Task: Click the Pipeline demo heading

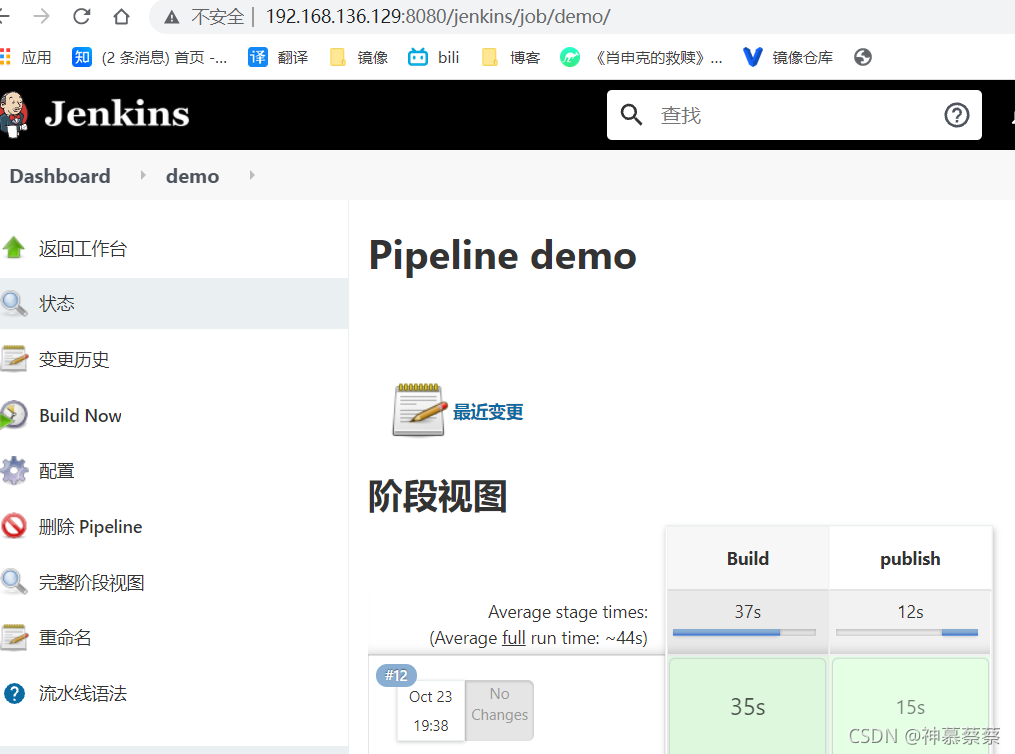Action: click(x=503, y=256)
